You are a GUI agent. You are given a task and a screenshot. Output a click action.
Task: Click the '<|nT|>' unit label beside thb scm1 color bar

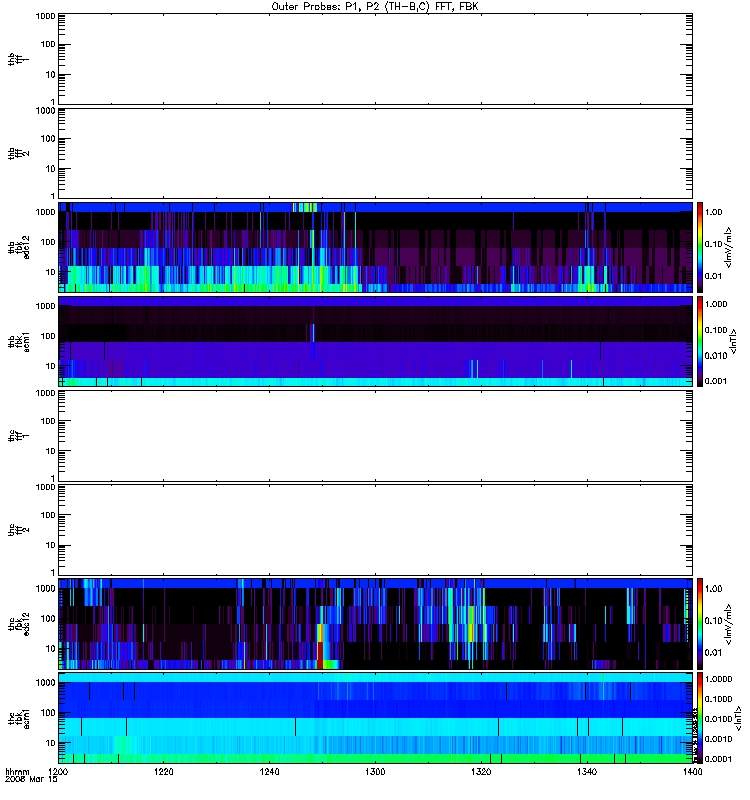click(x=734, y=341)
